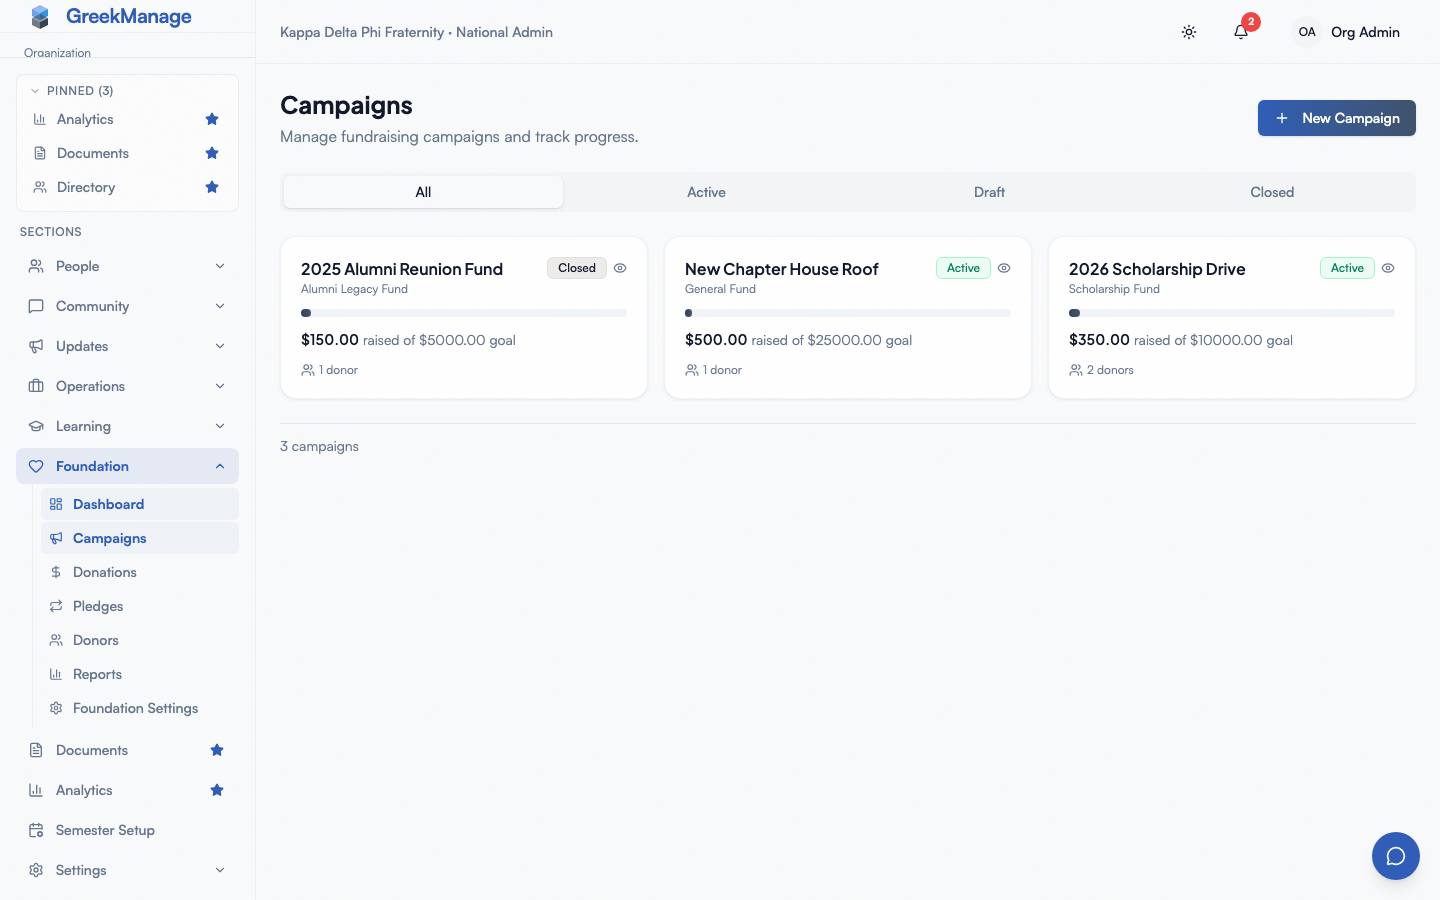Open the chat support bubble
This screenshot has width=1440, height=900.
tap(1396, 856)
